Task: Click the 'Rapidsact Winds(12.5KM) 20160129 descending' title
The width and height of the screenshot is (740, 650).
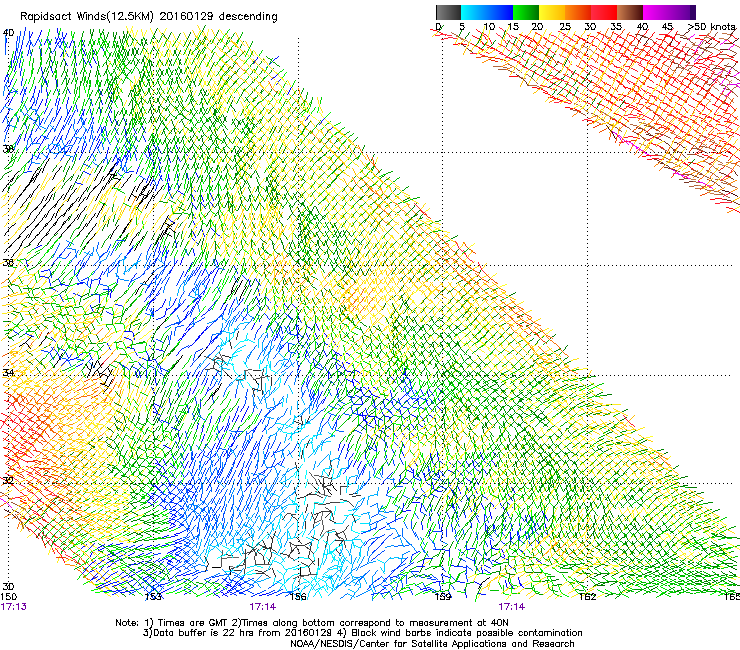Action: (x=149, y=17)
